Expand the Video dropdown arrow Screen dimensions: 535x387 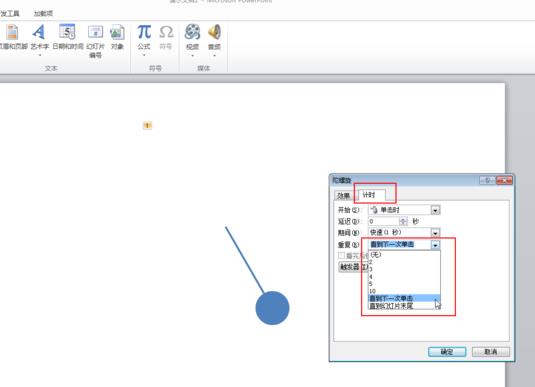192,55
